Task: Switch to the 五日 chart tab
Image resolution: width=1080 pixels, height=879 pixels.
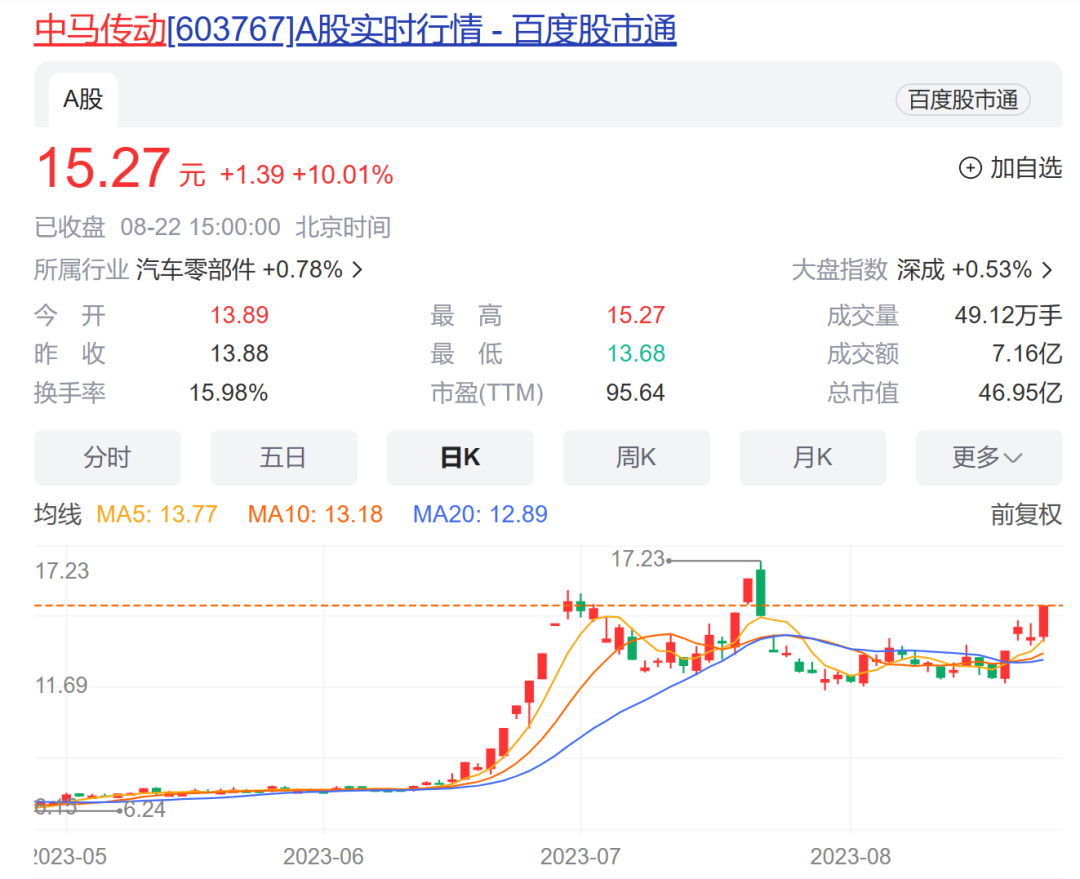Action: (x=284, y=457)
